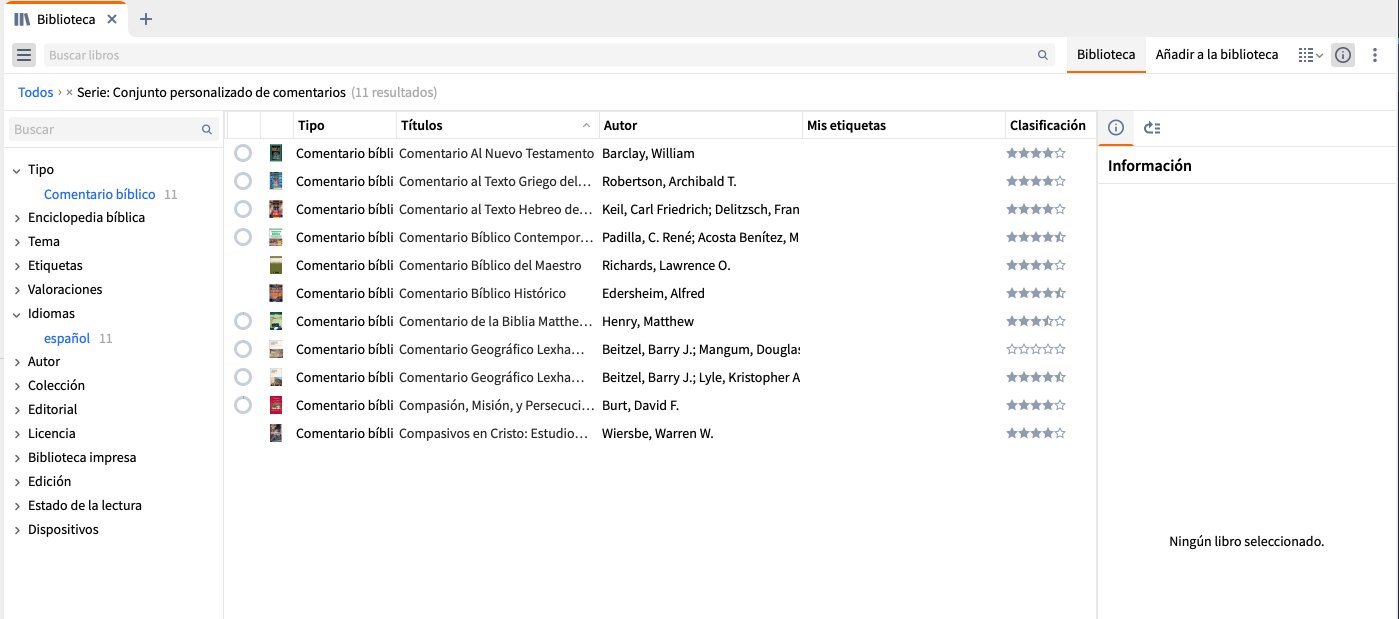Open the three-dot overflow menu
The height and width of the screenshot is (619, 1399).
[1375, 55]
